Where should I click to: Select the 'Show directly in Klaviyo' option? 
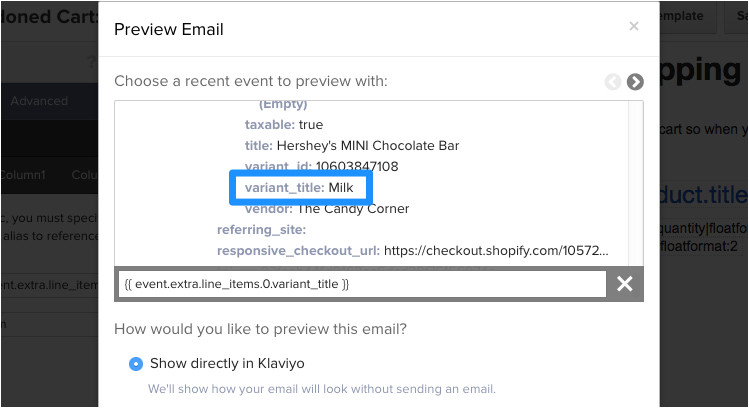pos(136,364)
